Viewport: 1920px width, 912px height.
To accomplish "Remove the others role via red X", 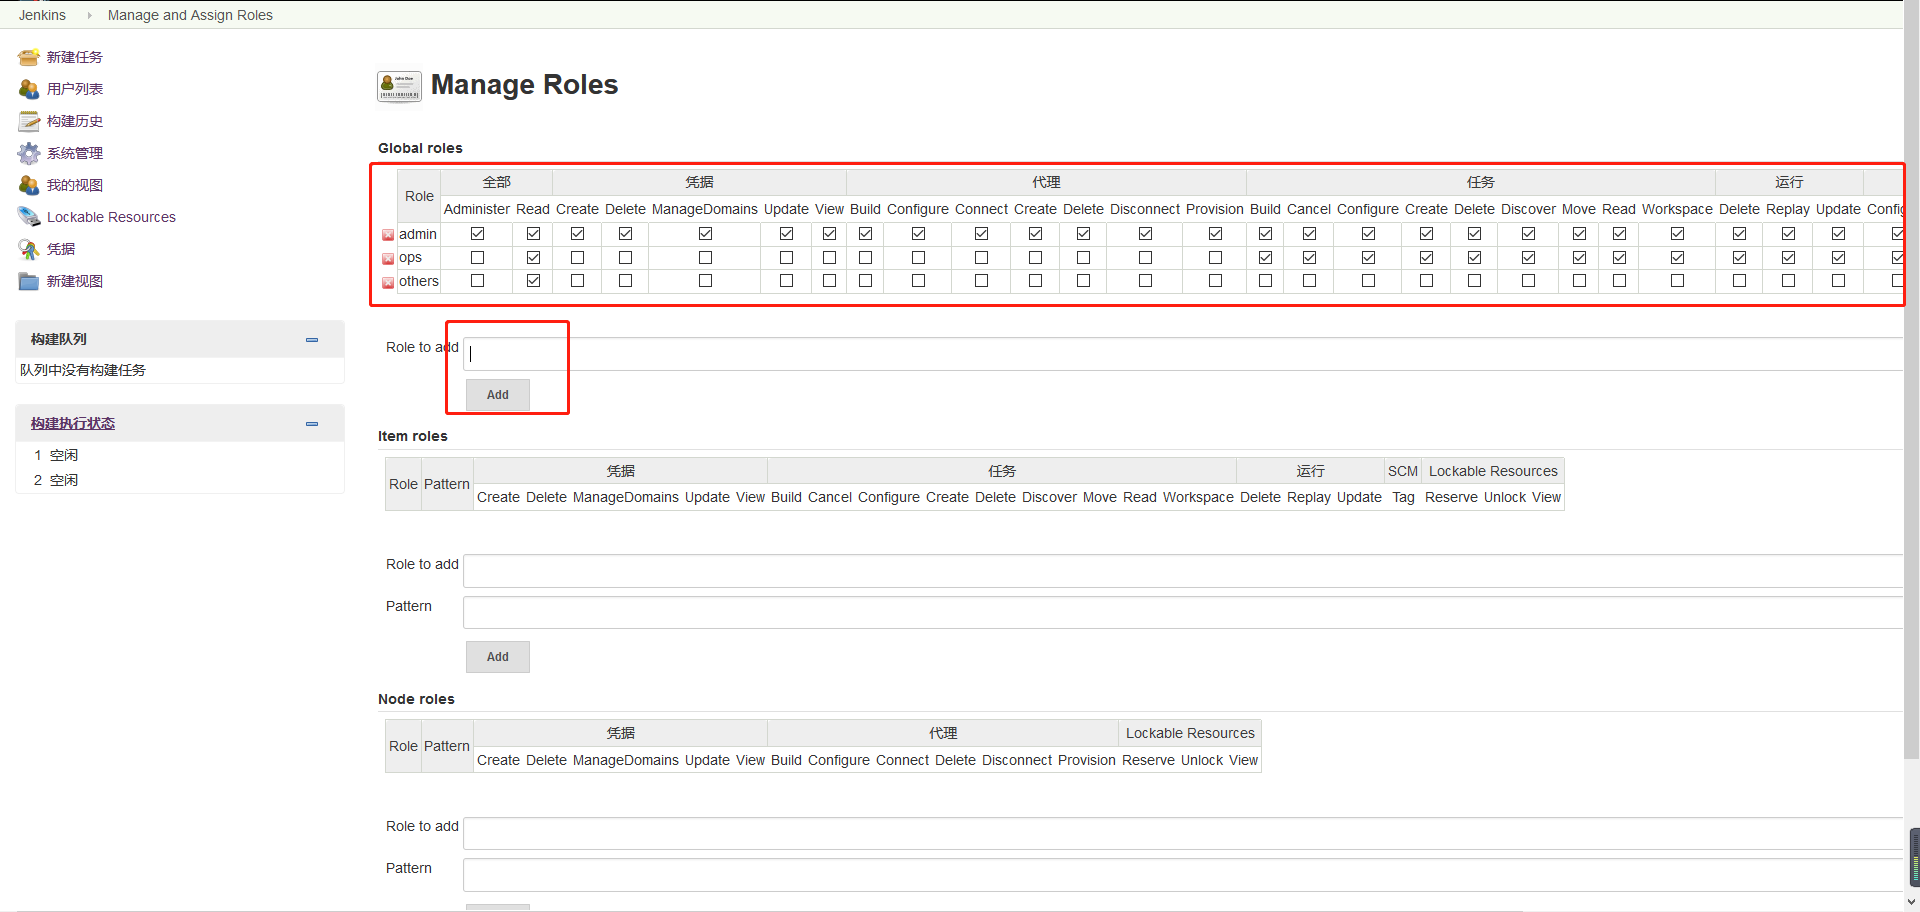I will [x=388, y=283].
